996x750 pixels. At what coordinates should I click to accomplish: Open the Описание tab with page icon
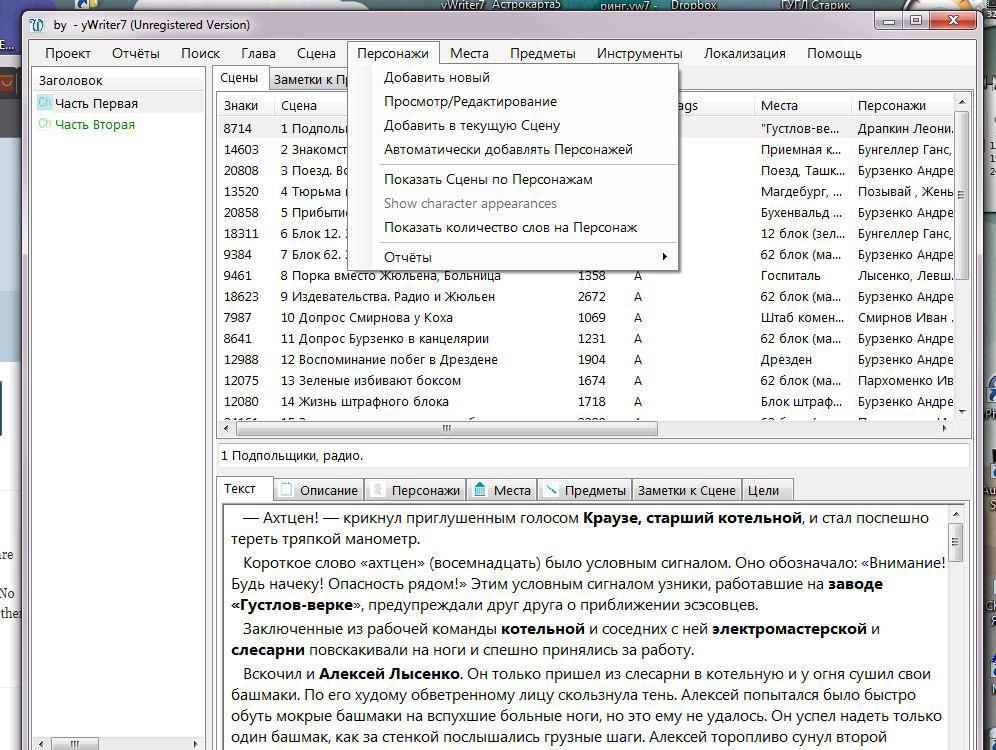click(319, 490)
